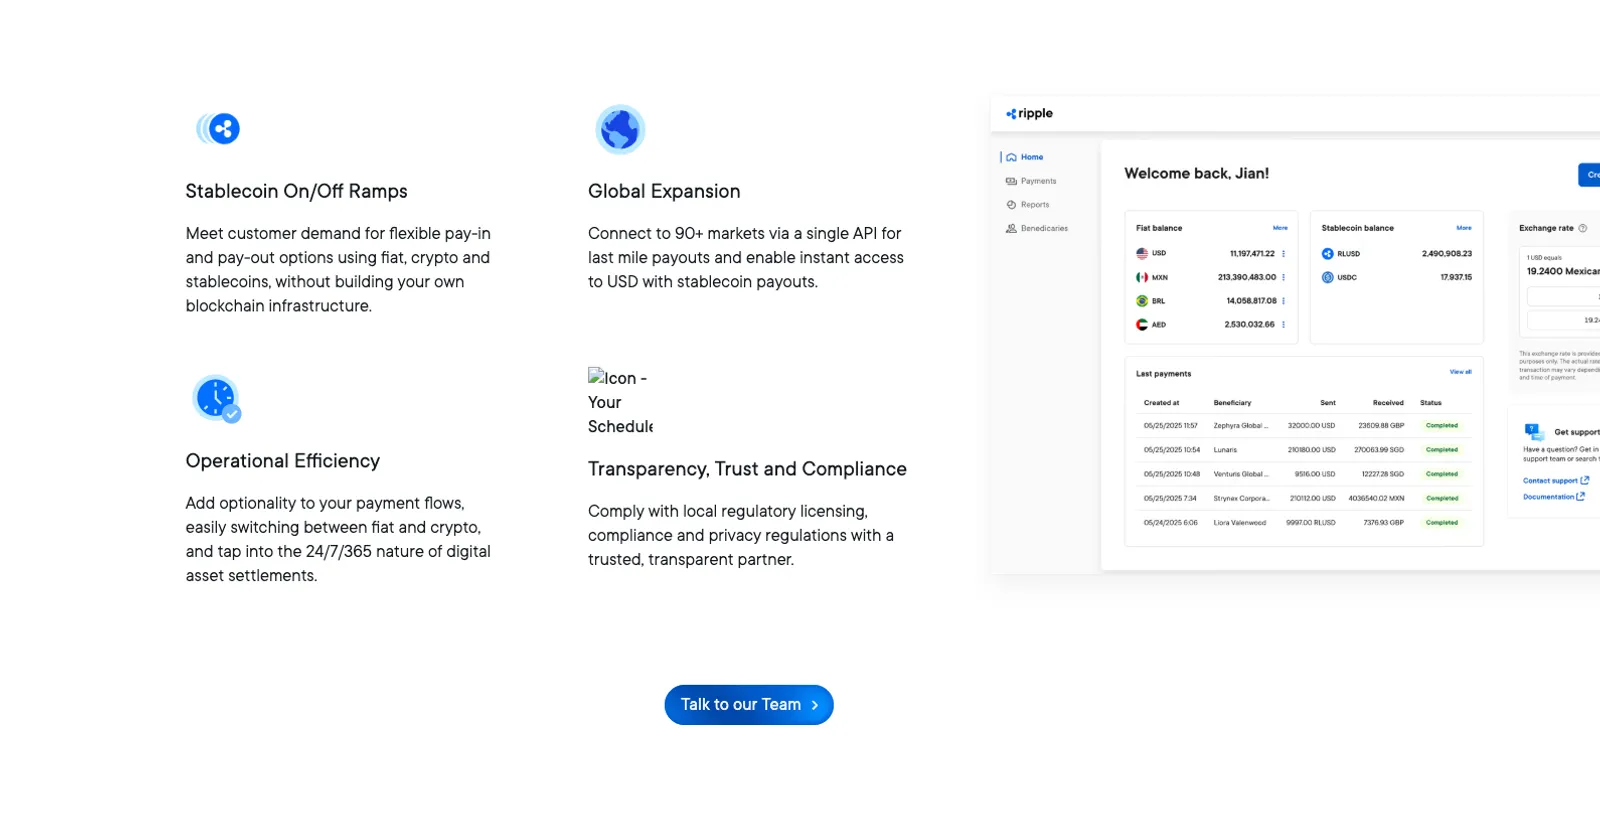Select Home in the dashboard sidebar

coord(1025,157)
